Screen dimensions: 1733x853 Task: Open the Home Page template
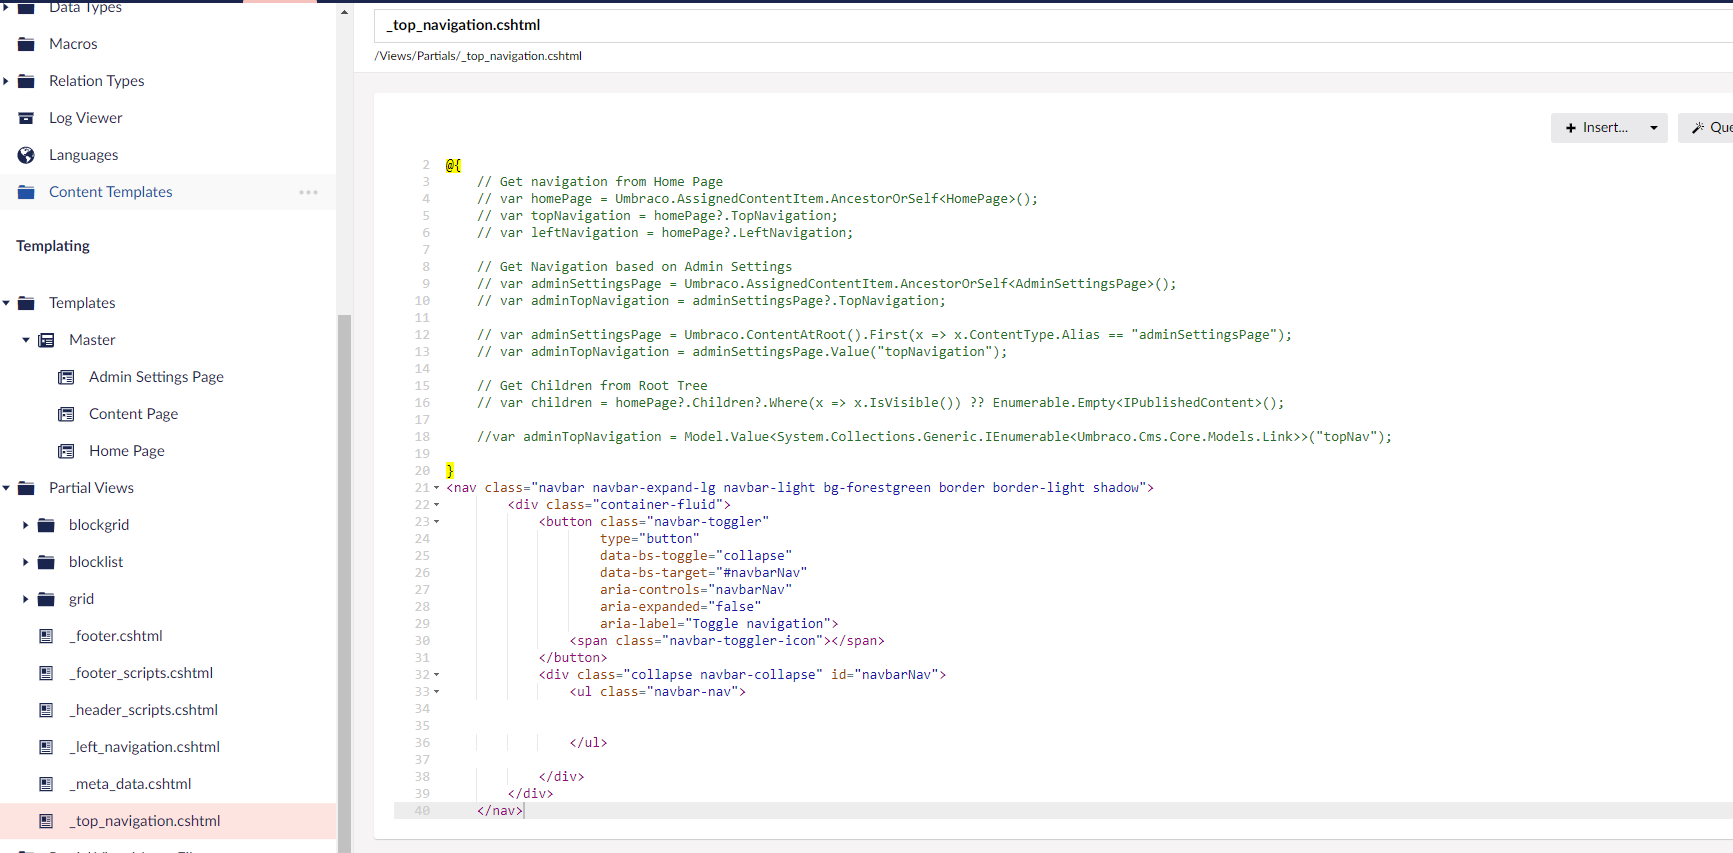click(x=126, y=451)
